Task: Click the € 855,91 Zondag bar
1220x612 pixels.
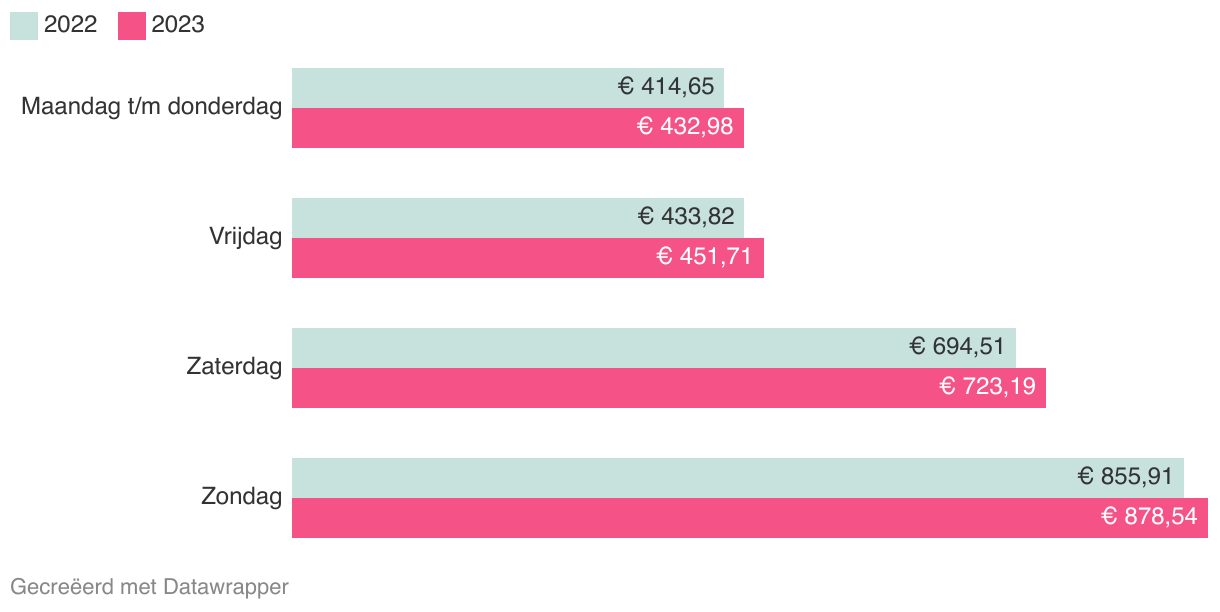Action: 738,478
